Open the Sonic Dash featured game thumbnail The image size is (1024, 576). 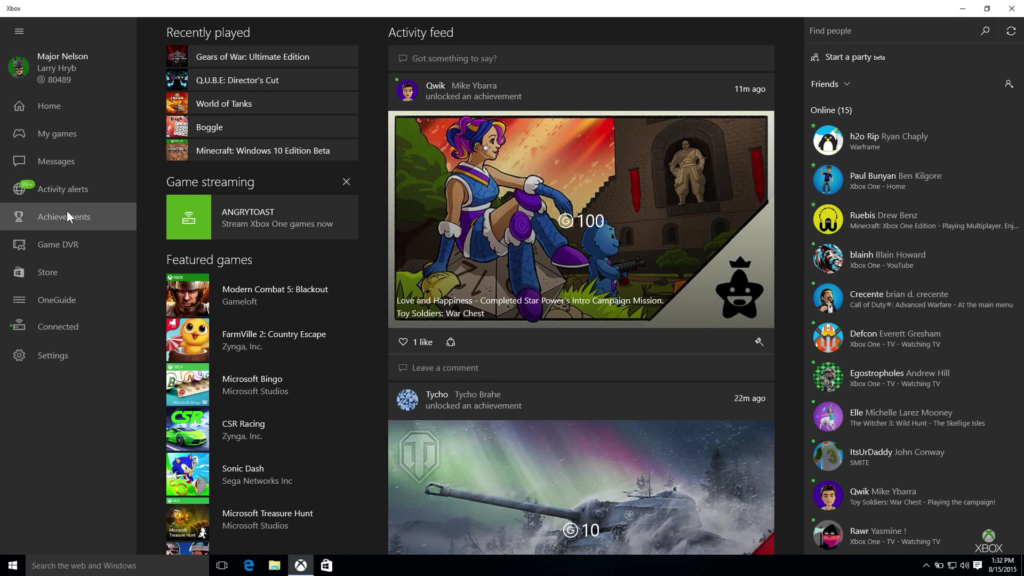[x=187, y=475]
